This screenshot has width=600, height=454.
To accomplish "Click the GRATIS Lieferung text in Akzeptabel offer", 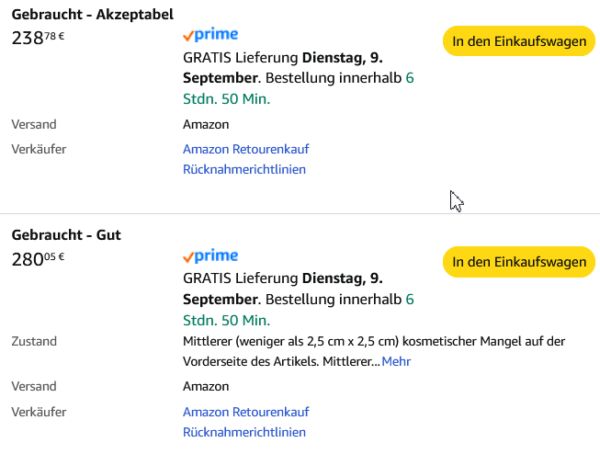I will (x=241, y=57).
